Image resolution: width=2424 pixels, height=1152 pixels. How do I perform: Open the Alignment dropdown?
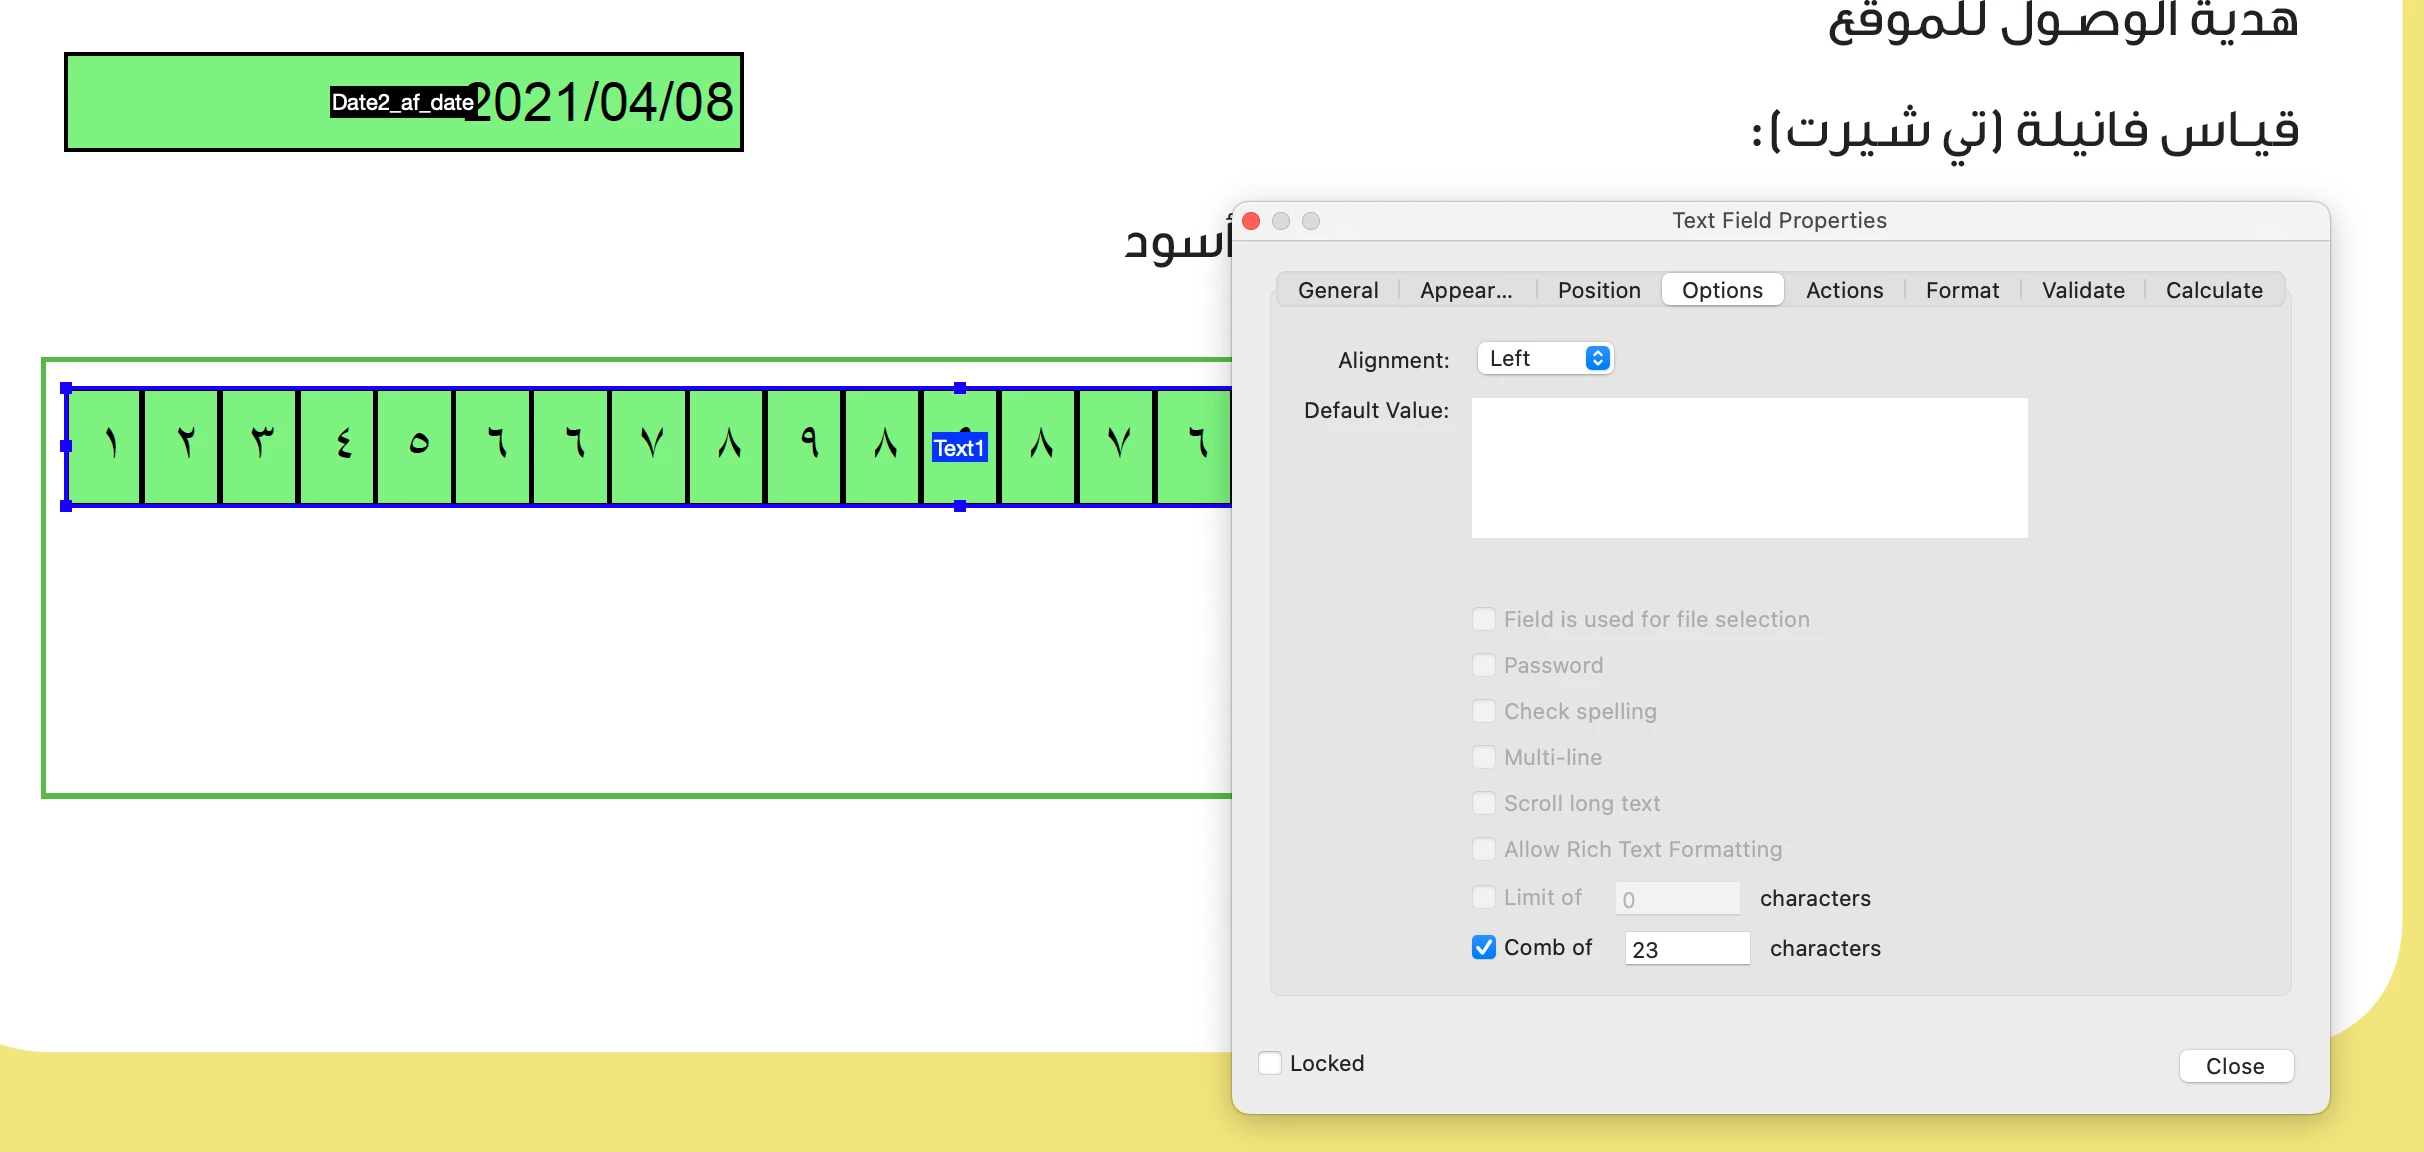pyautogui.click(x=1546, y=358)
